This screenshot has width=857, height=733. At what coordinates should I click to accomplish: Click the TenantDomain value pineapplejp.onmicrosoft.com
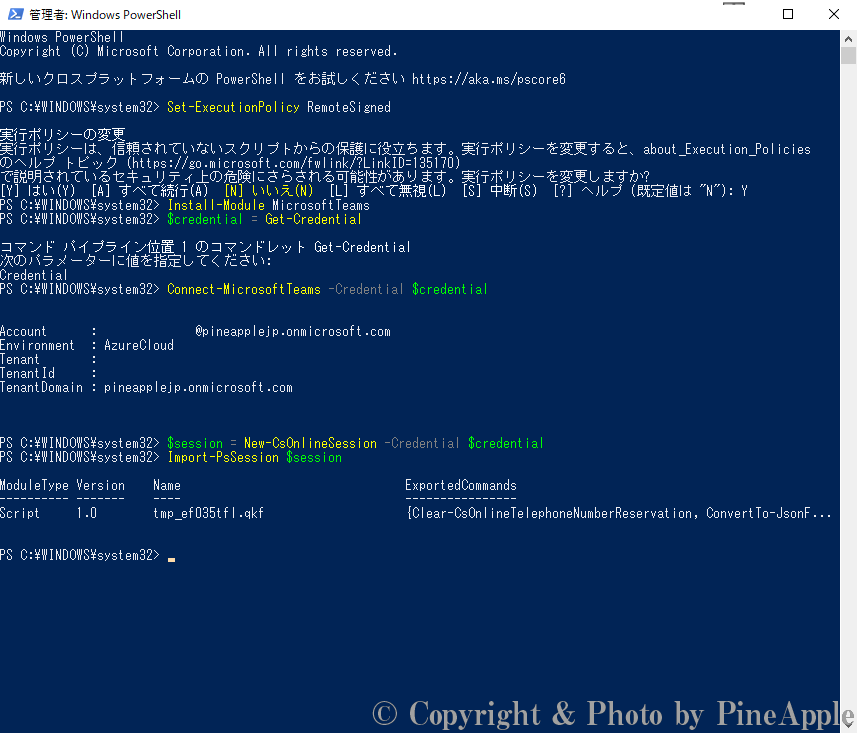coord(198,387)
